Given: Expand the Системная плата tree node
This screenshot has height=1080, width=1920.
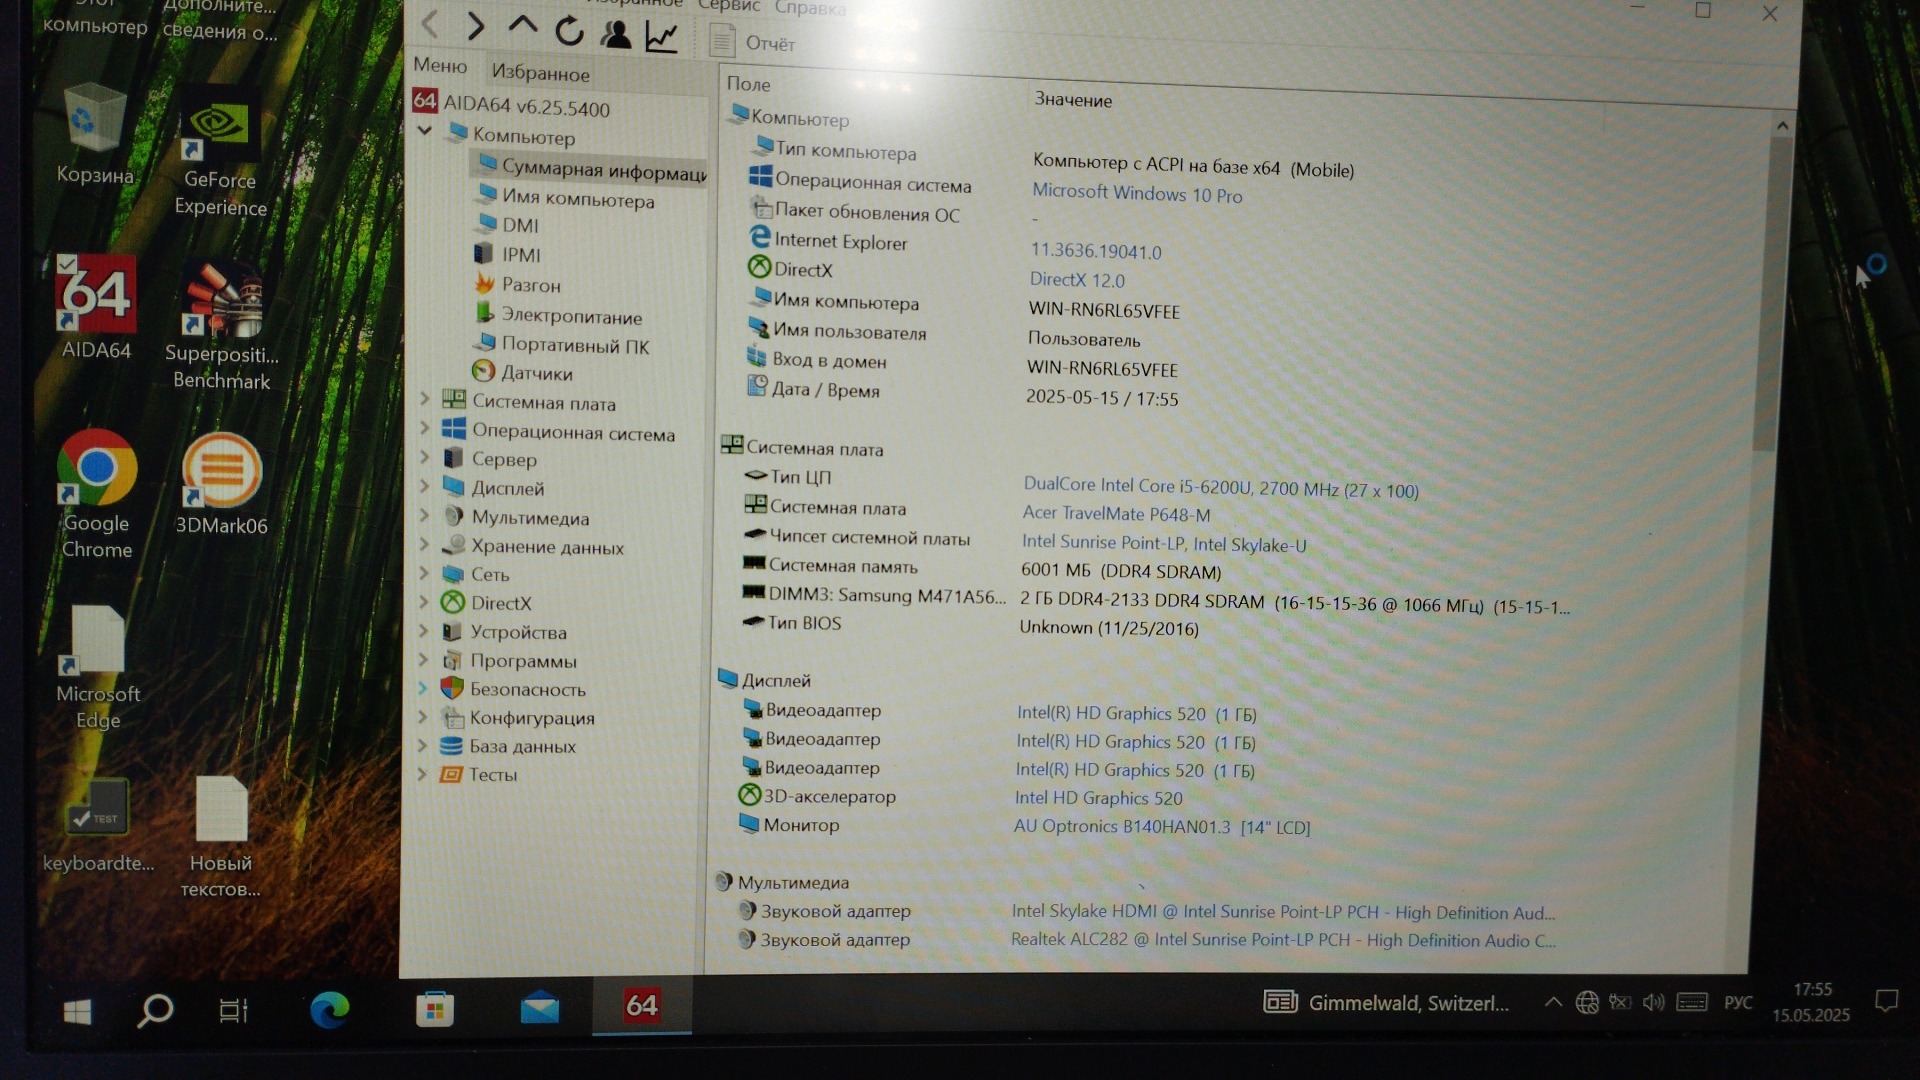Looking at the screenshot, I should [x=424, y=399].
